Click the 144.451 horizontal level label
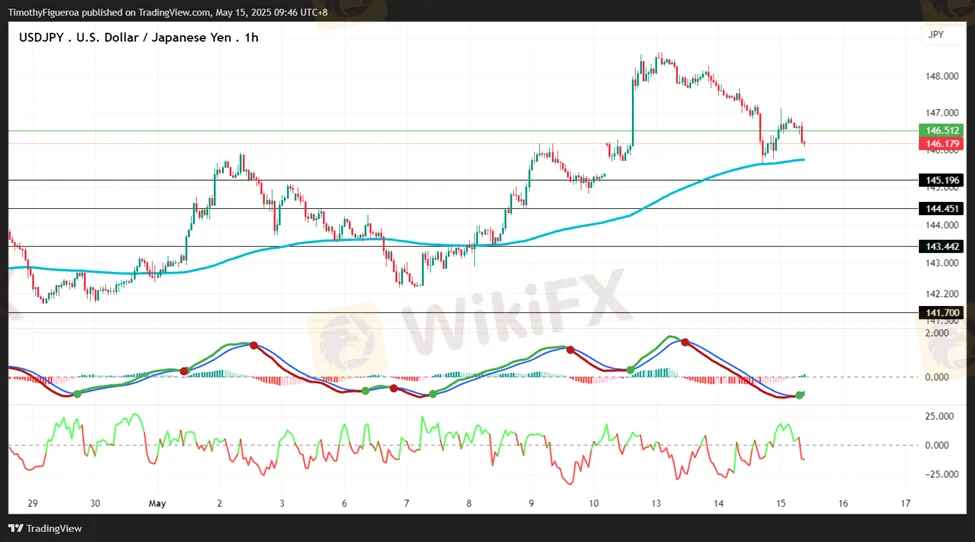 coord(942,208)
